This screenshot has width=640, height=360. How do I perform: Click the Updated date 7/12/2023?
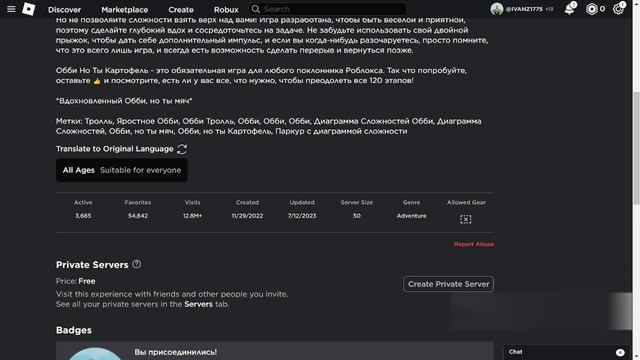tap(302, 216)
